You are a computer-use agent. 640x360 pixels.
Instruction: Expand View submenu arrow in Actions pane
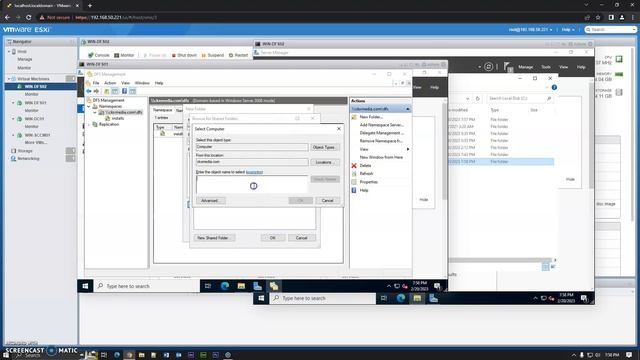pyautogui.click(x=408, y=149)
